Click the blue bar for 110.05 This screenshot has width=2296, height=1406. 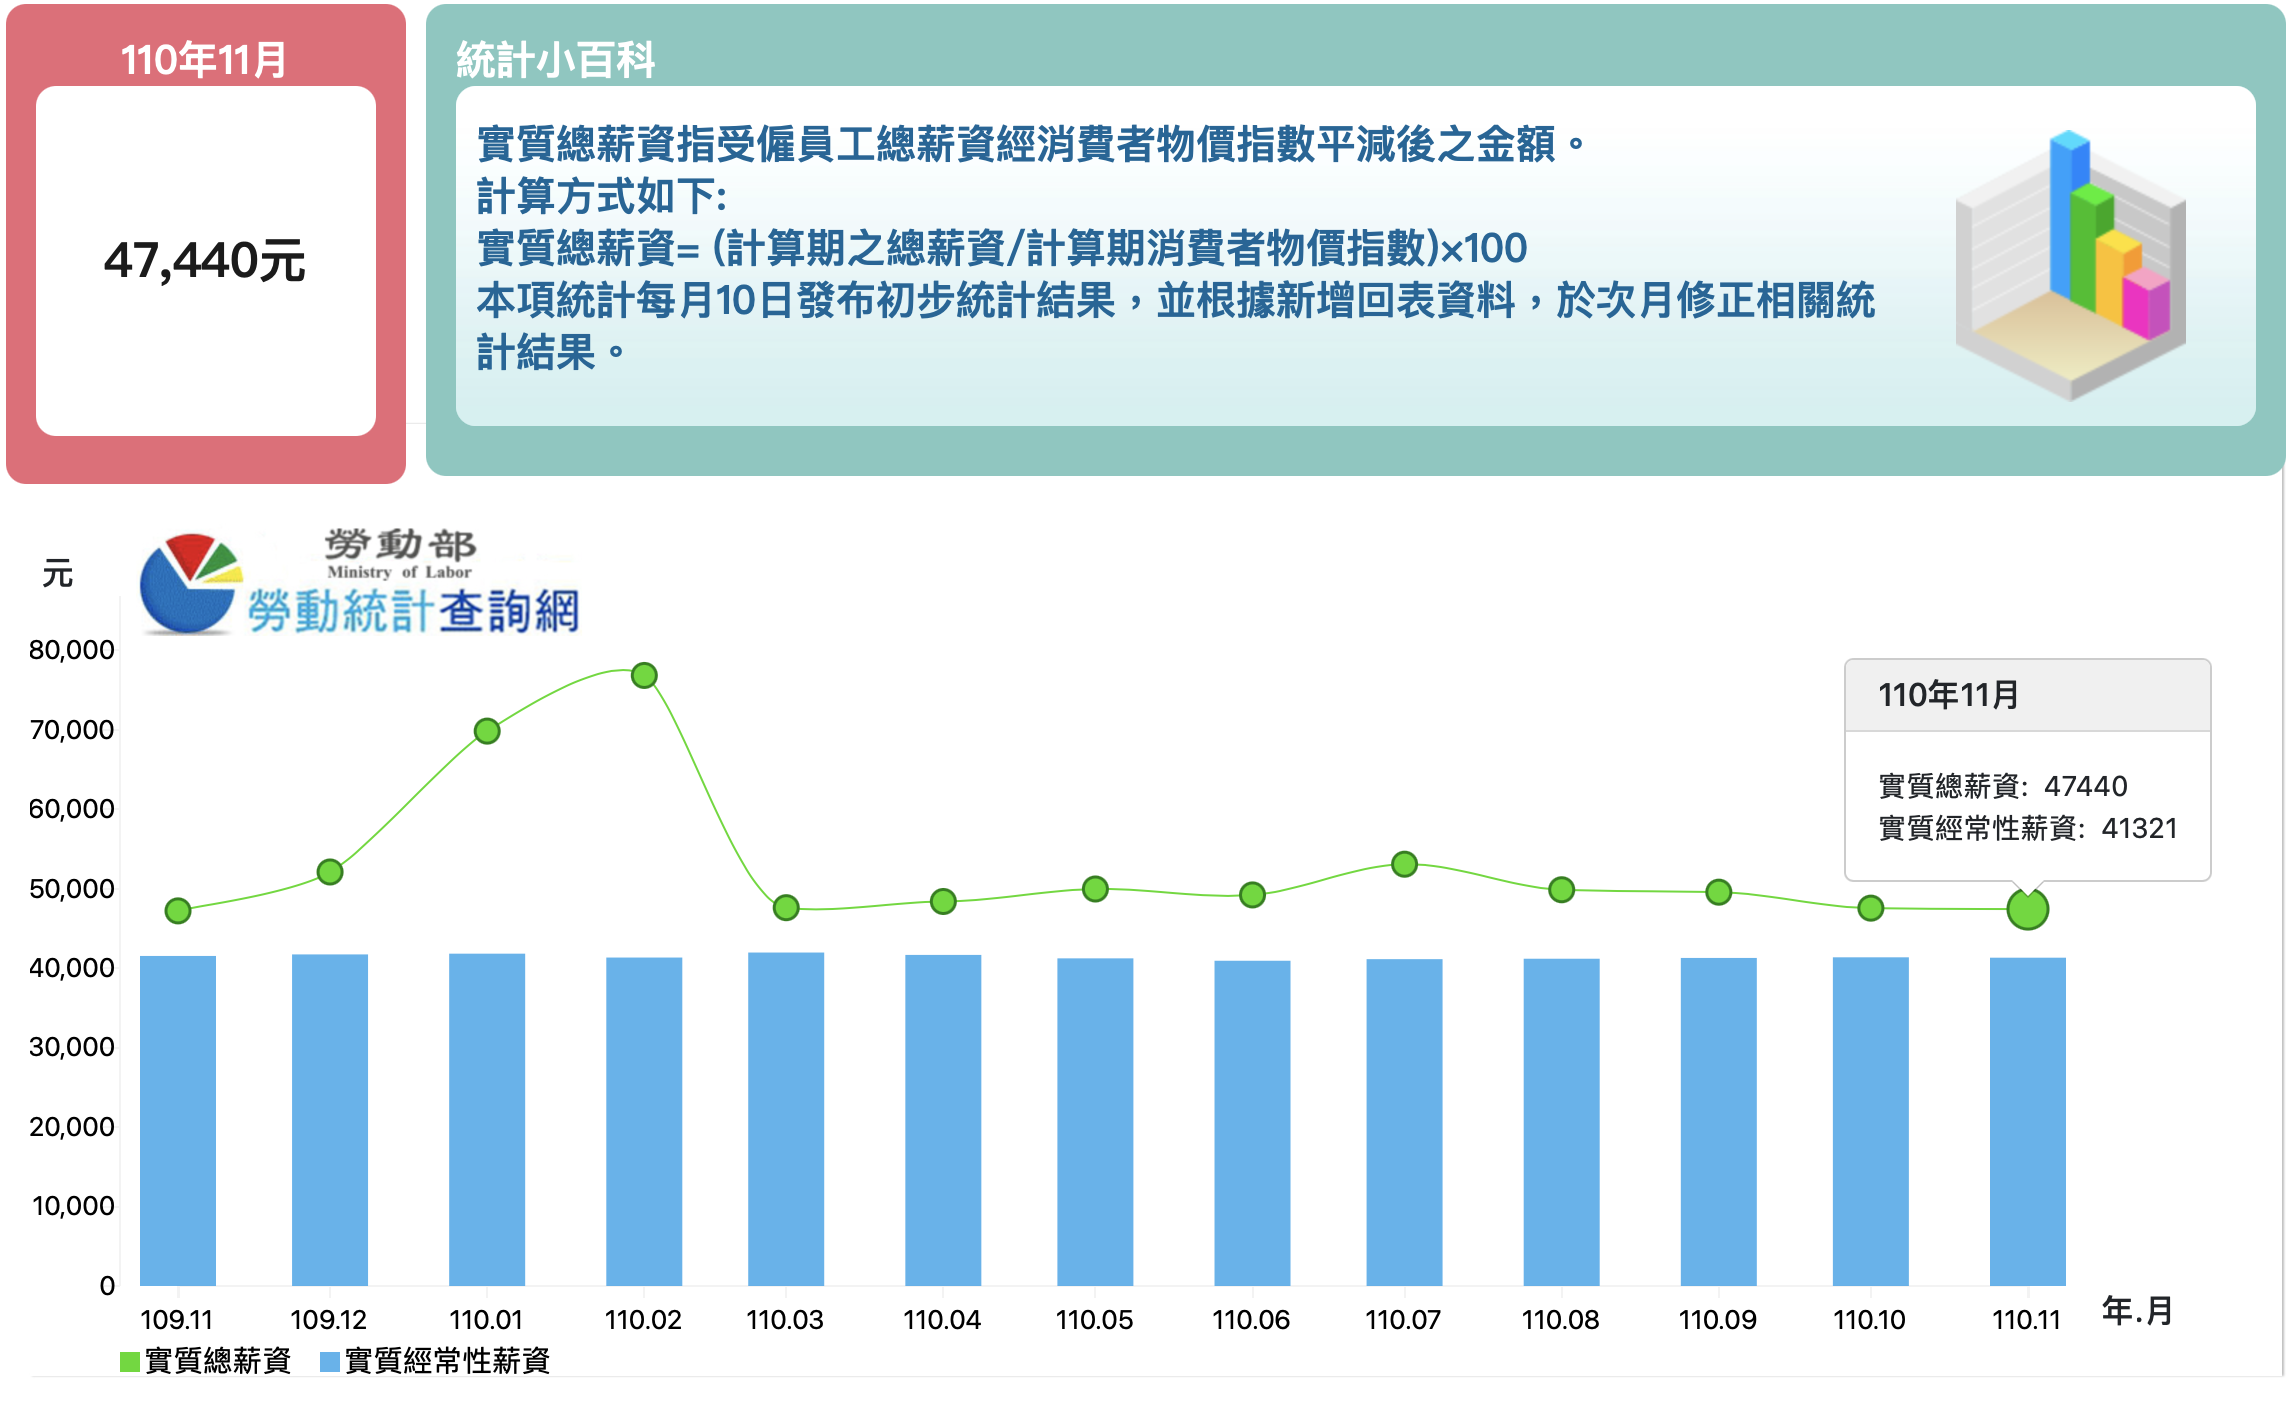click(1095, 1122)
